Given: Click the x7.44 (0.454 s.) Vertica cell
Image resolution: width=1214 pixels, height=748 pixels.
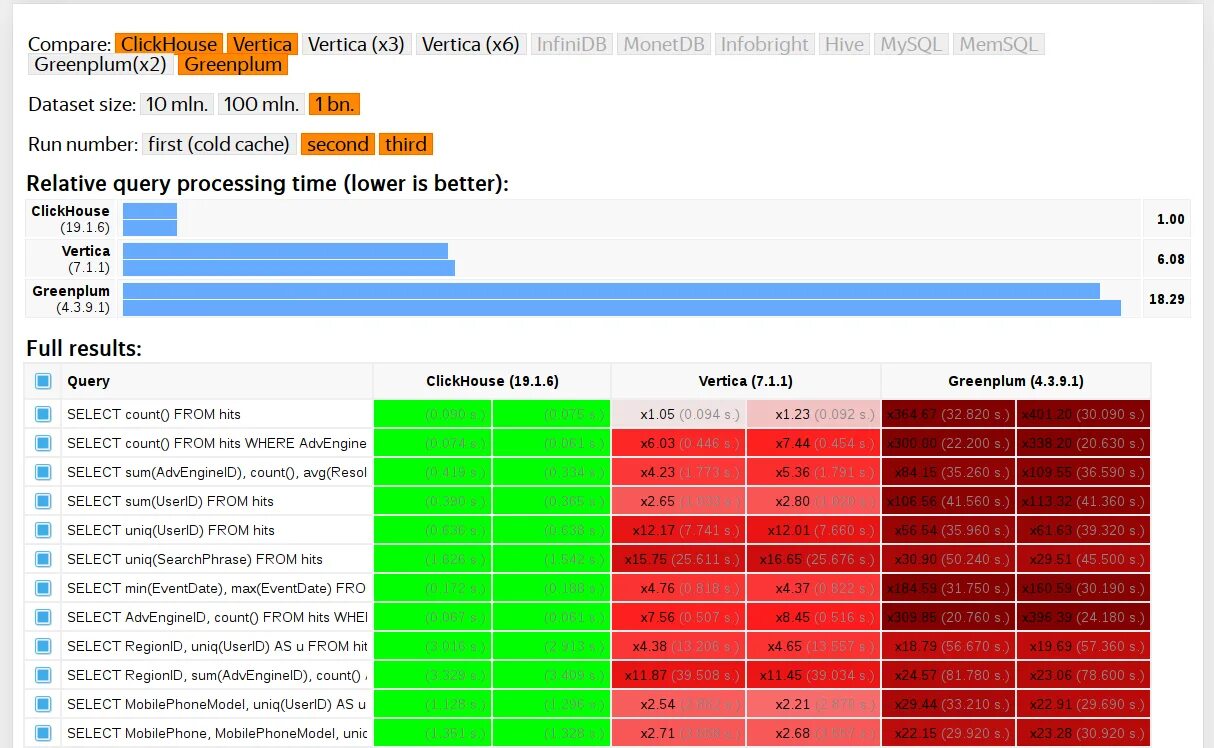Looking at the screenshot, I should coord(814,443).
